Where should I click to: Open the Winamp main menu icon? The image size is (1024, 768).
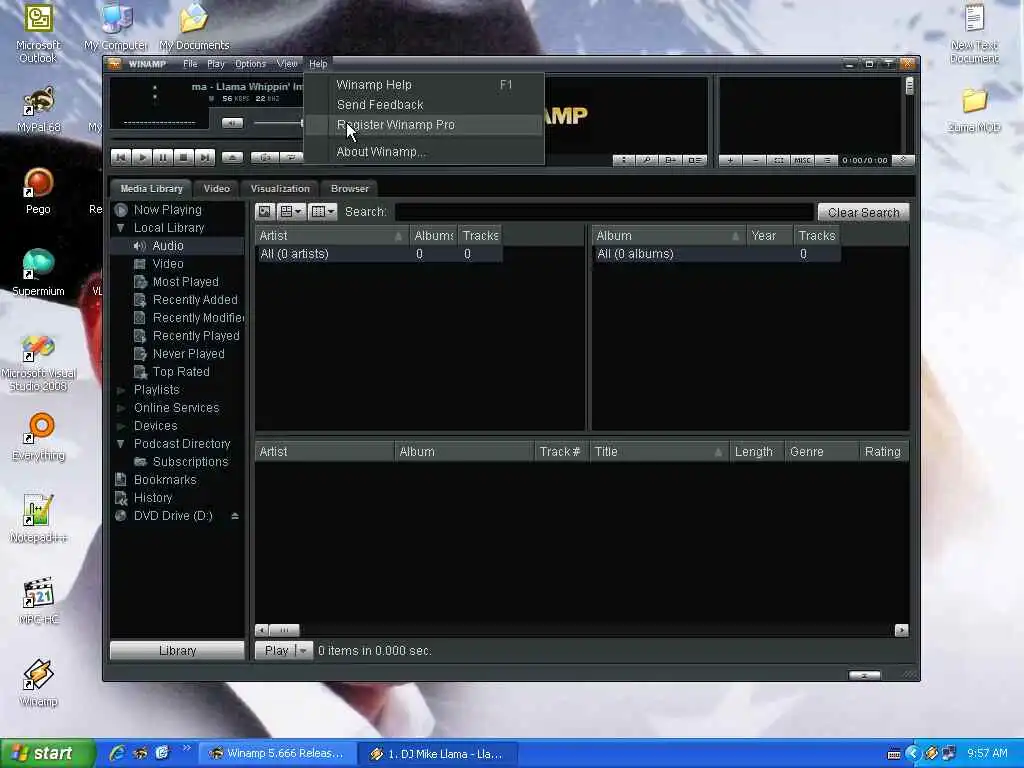pyautogui.click(x=115, y=63)
